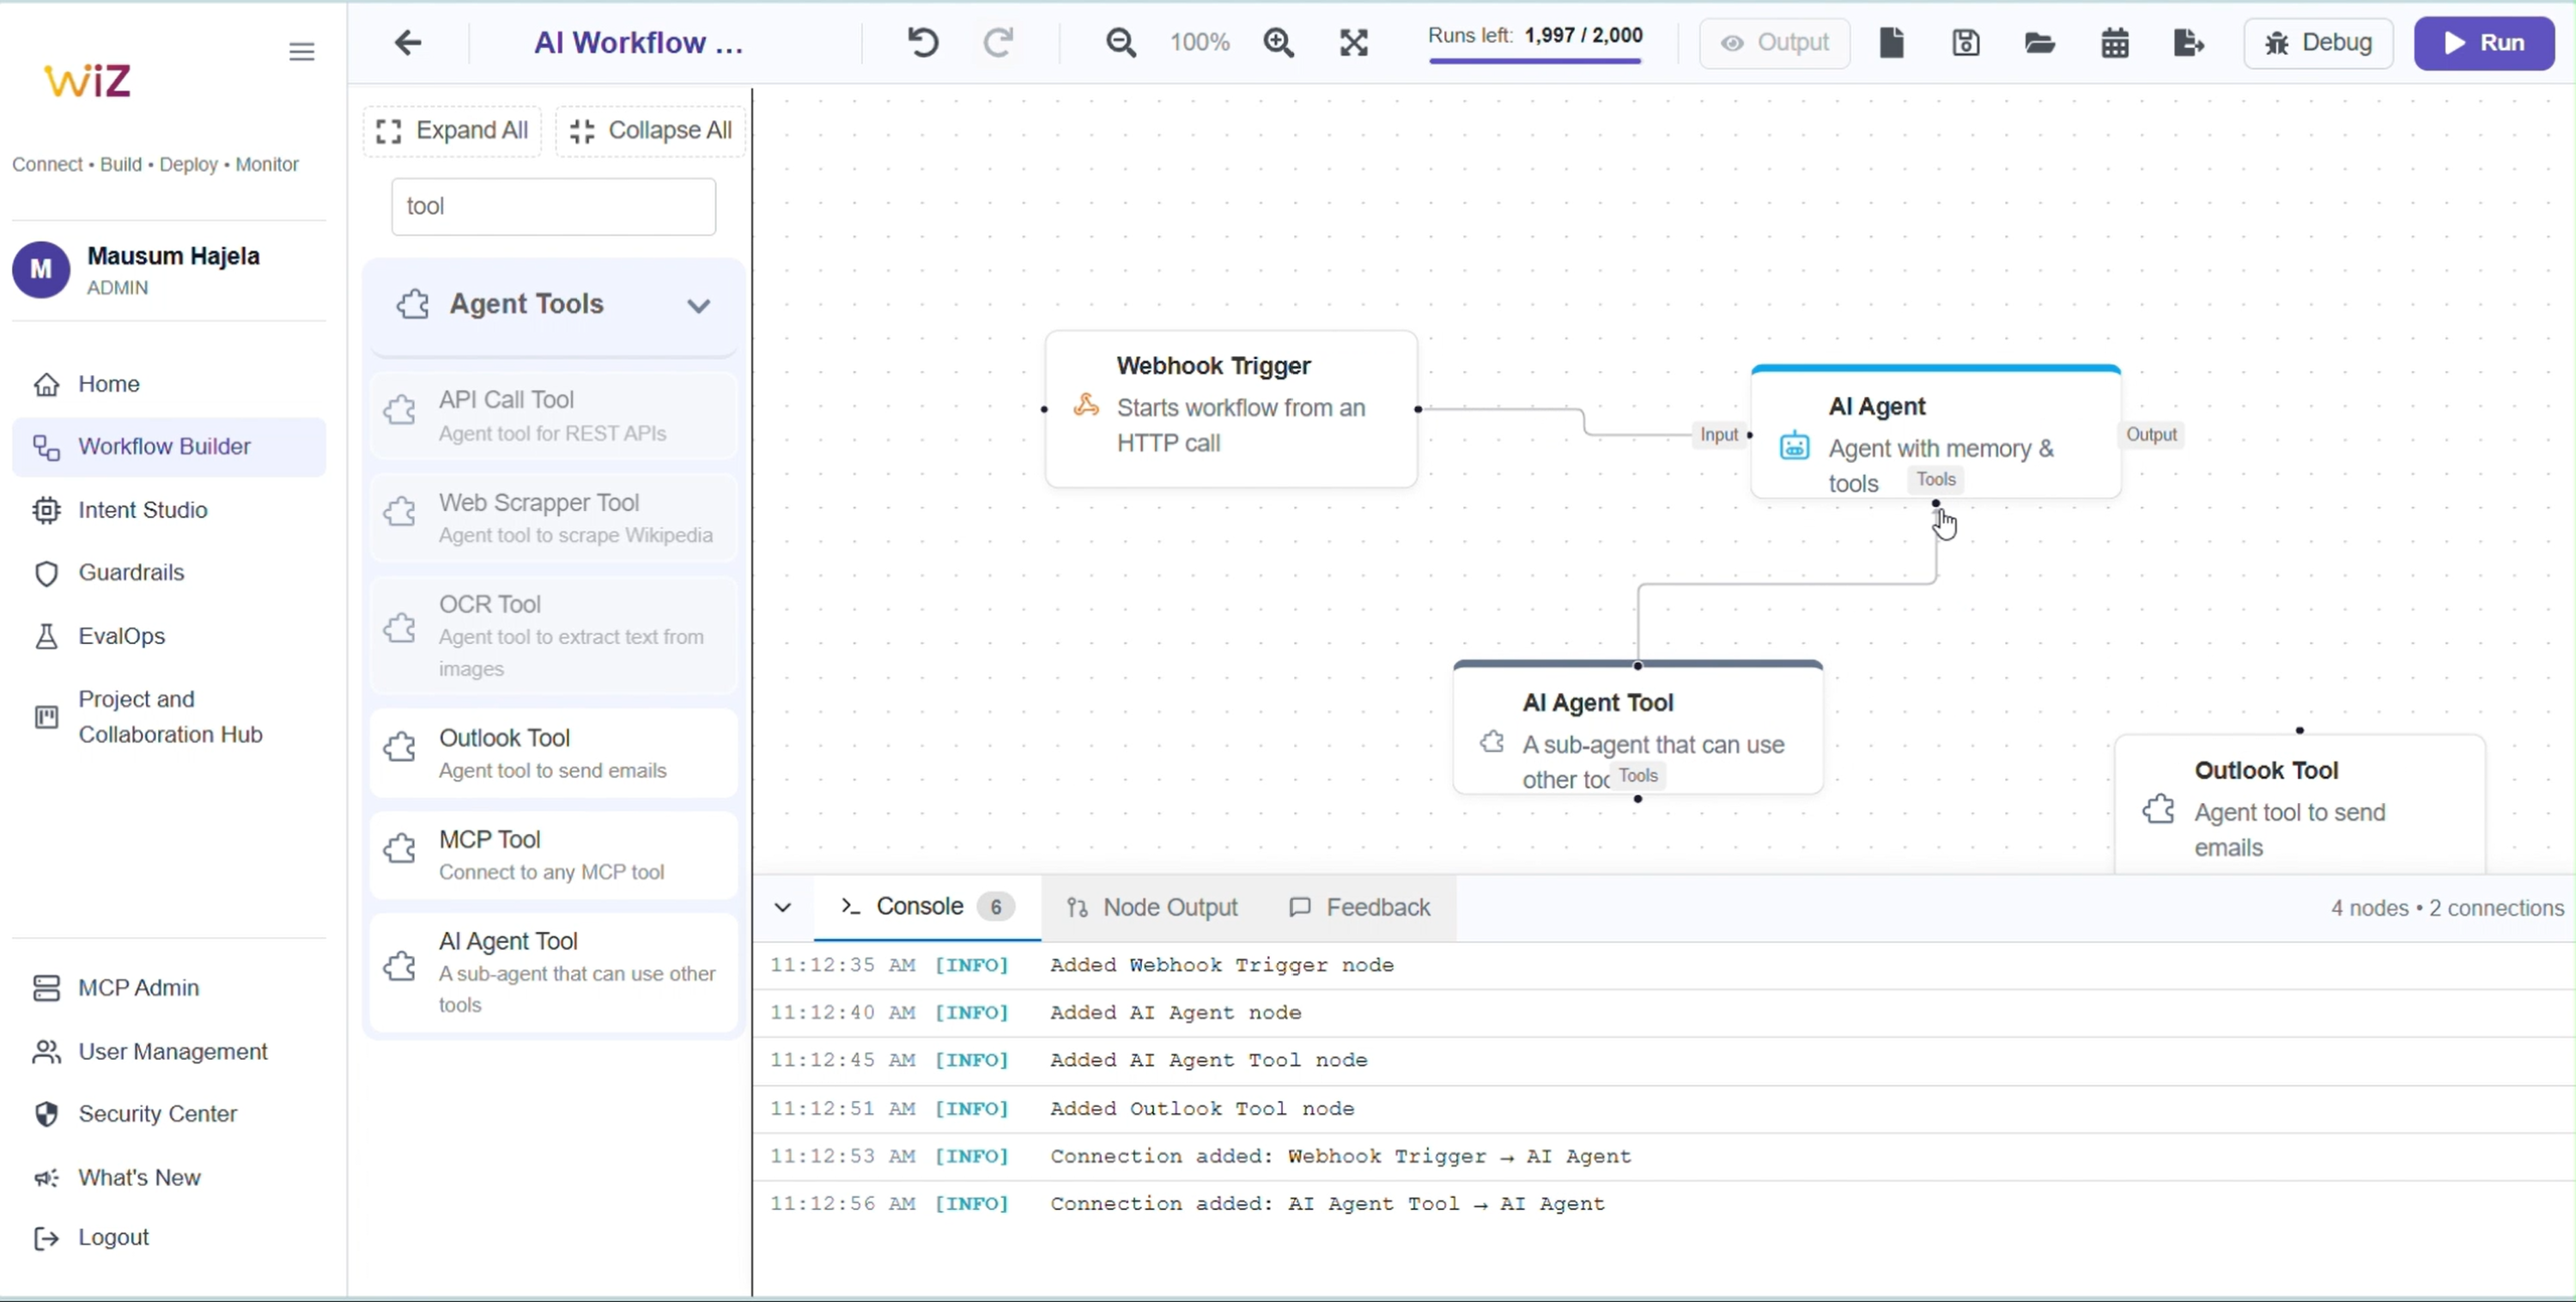Click Collapse All node categories

(650, 131)
